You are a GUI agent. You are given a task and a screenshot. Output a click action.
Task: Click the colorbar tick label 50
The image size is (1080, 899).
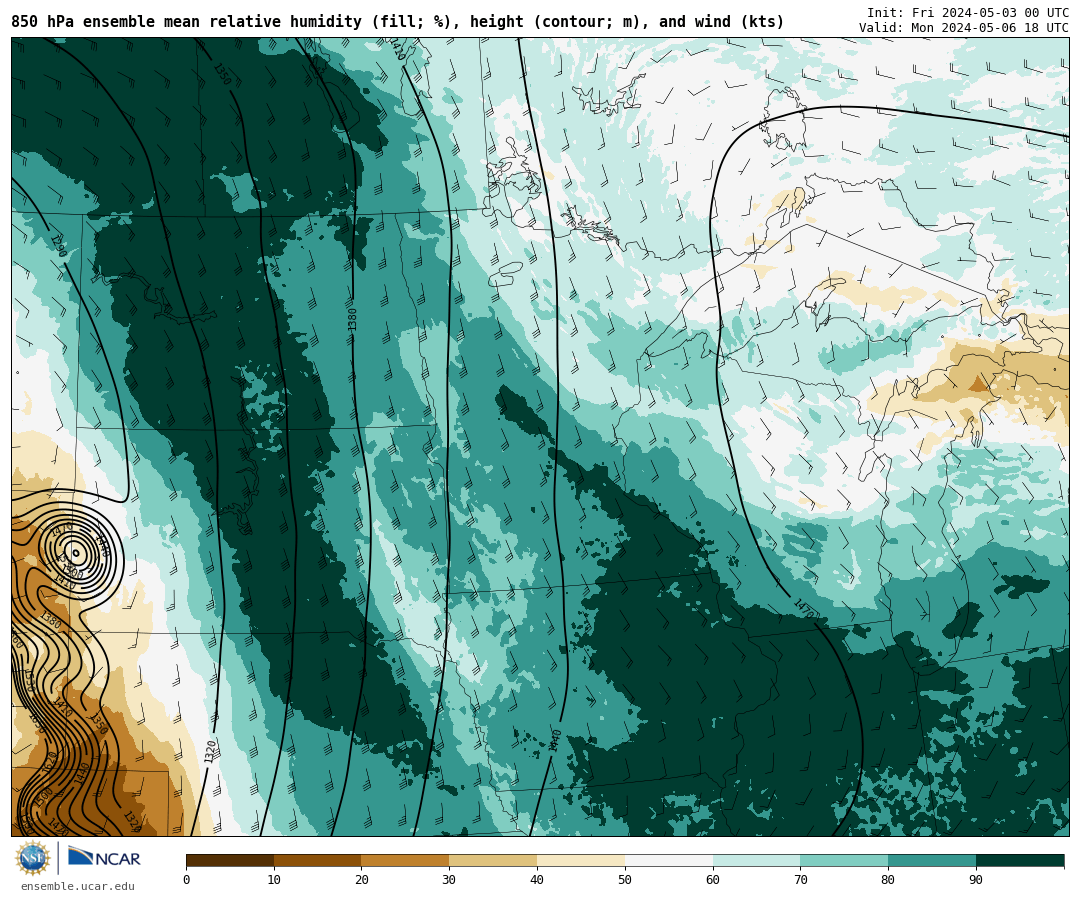[625, 880]
